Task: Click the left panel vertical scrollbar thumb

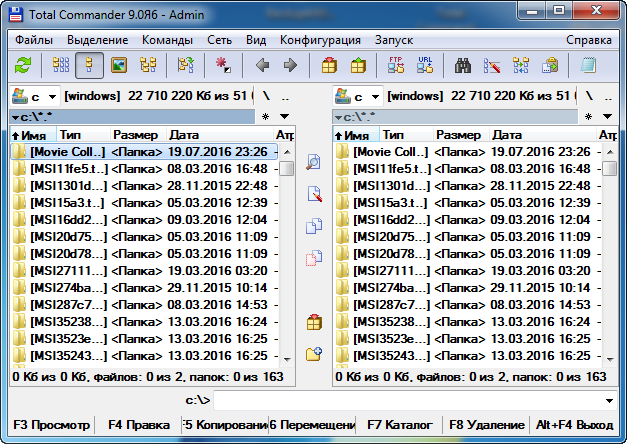Action: (287, 168)
